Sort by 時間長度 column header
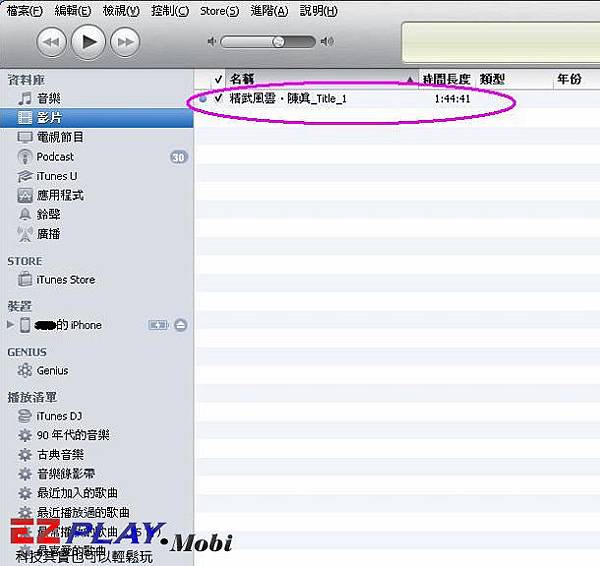The image size is (600, 566). pyautogui.click(x=447, y=80)
